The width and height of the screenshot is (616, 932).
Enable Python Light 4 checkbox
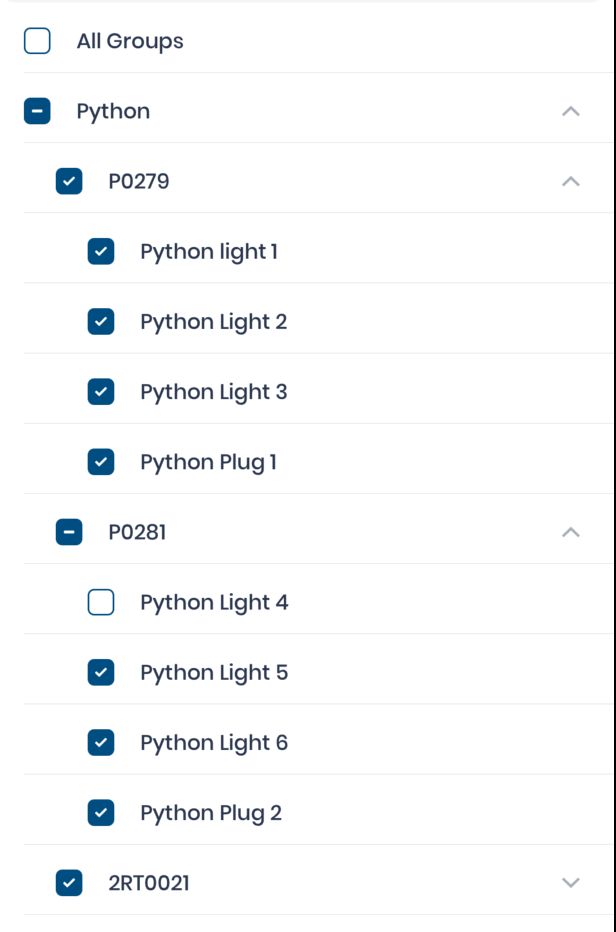(x=101, y=602)
